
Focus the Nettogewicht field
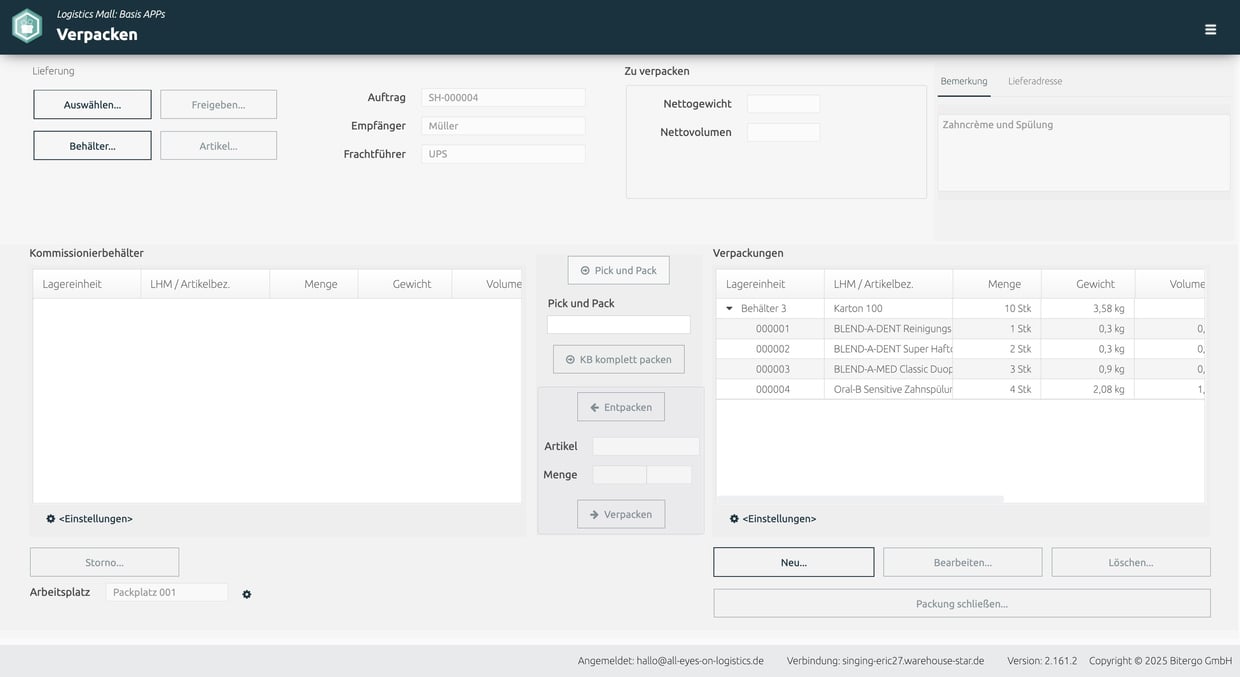(783, 104)
